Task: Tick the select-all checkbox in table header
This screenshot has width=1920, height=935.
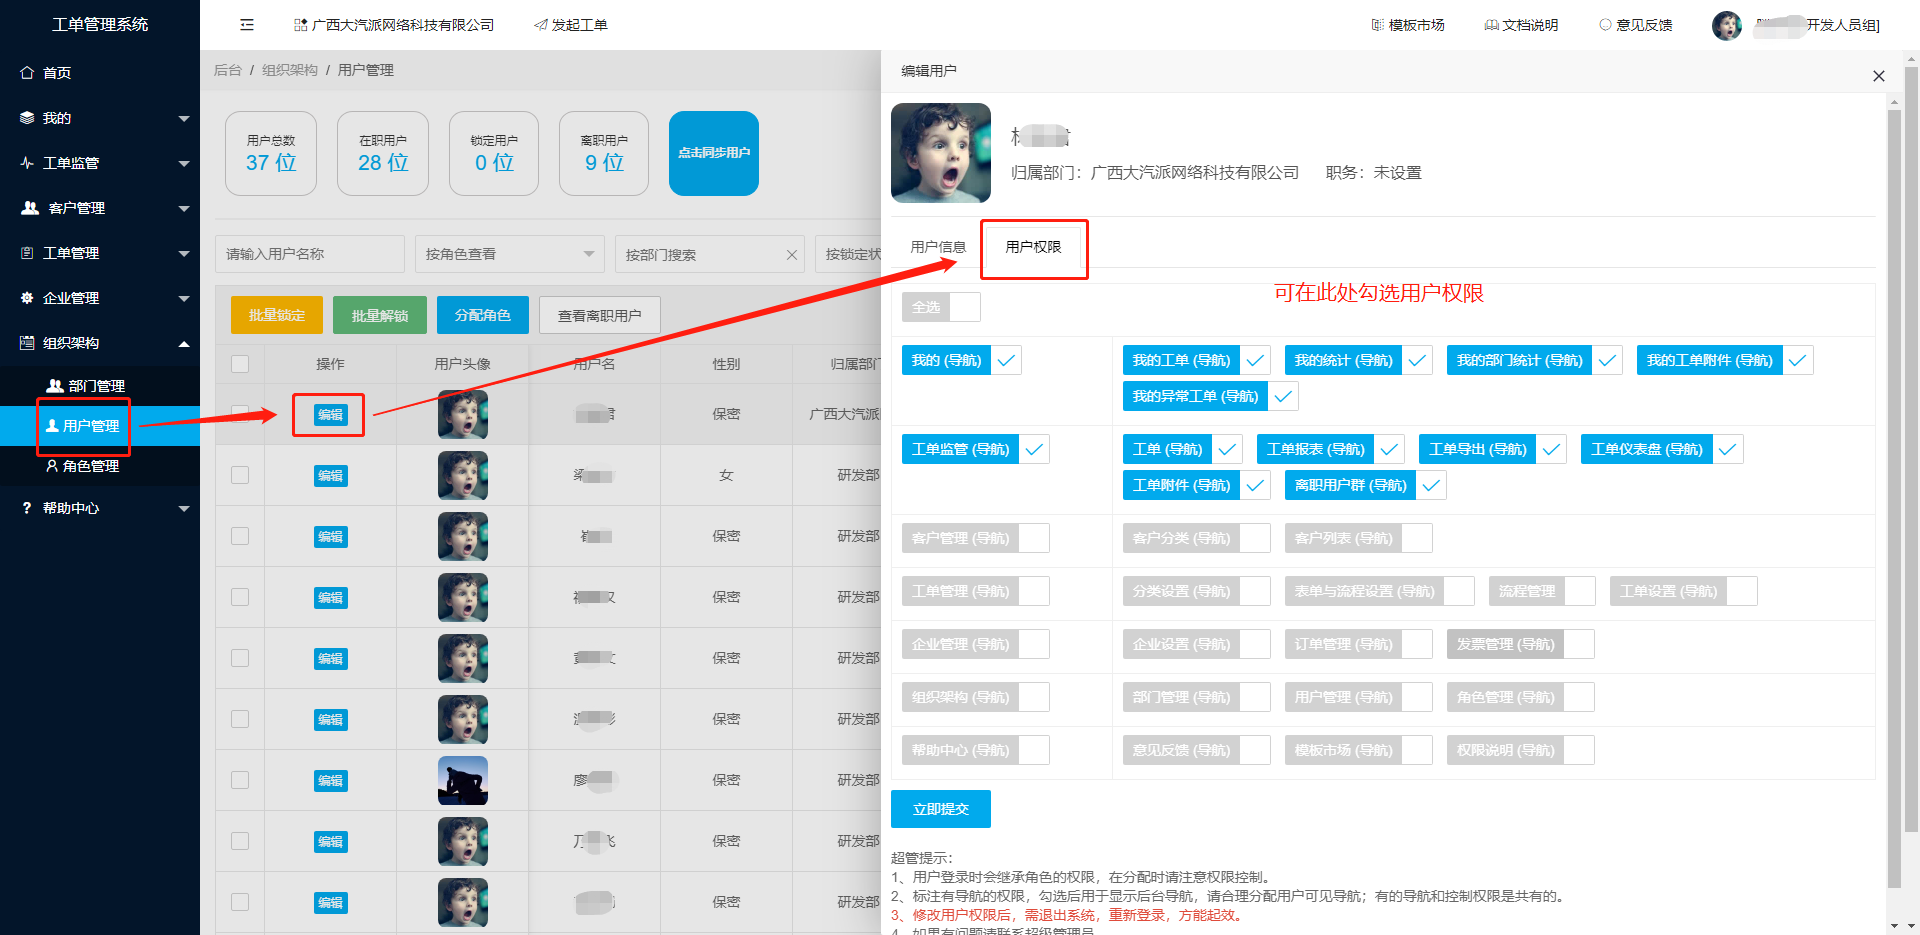Action: tap(240, 364)
